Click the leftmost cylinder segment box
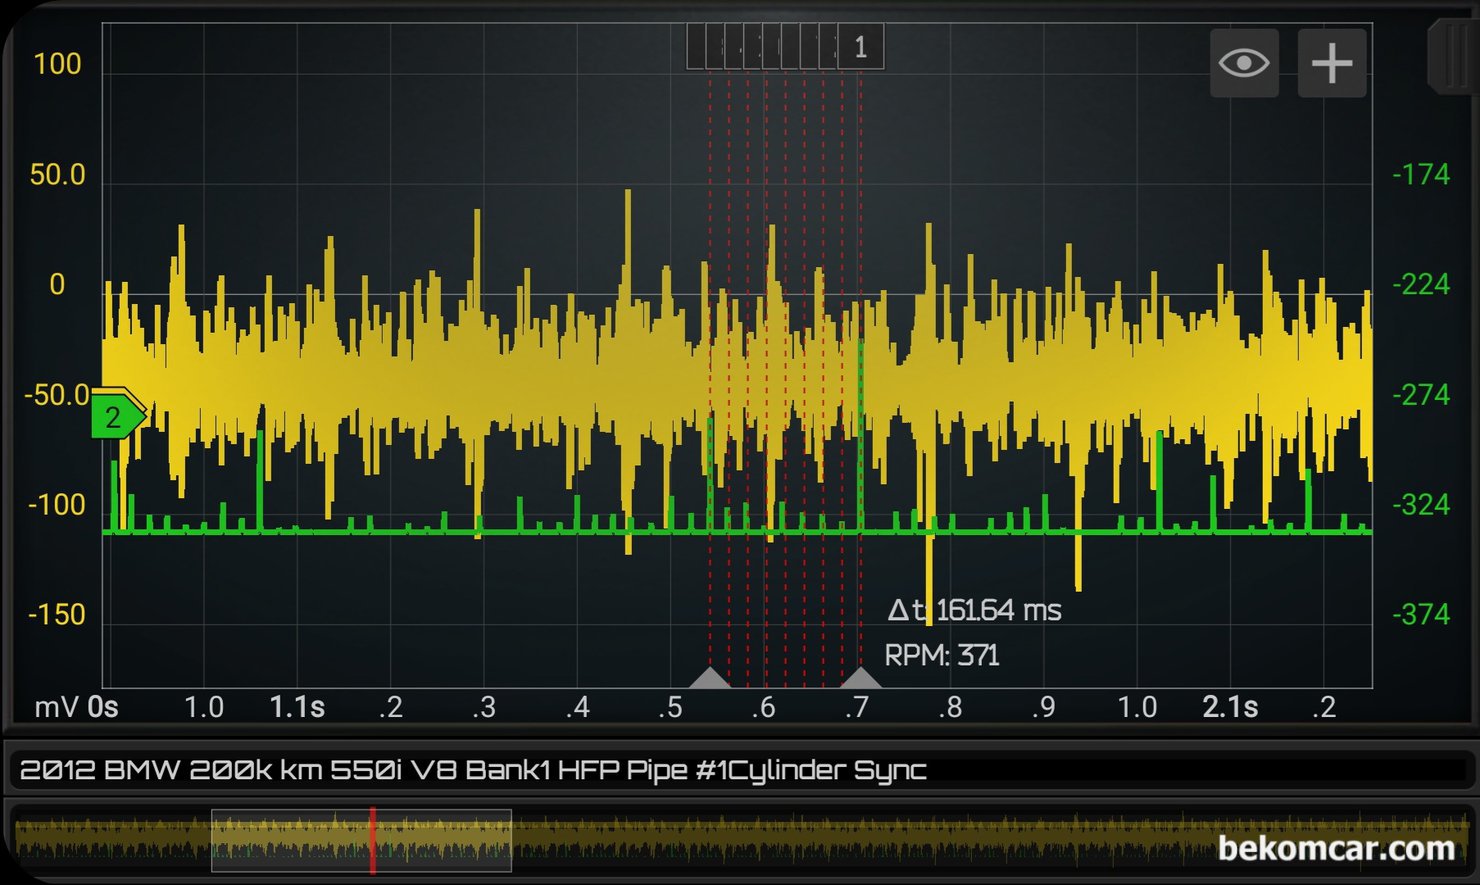The width and height of the screenshot is (1480, 885). tap(696, 47)
